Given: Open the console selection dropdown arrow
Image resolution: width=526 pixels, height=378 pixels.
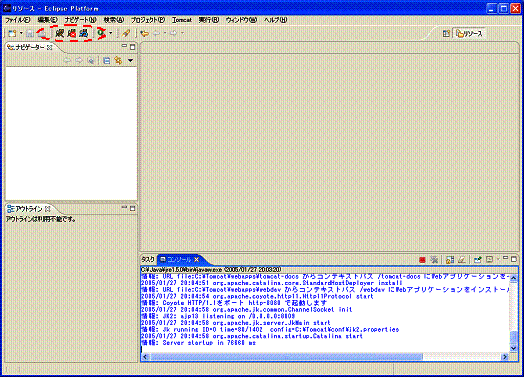Looking at the screenshot, I should coord(498,259).
